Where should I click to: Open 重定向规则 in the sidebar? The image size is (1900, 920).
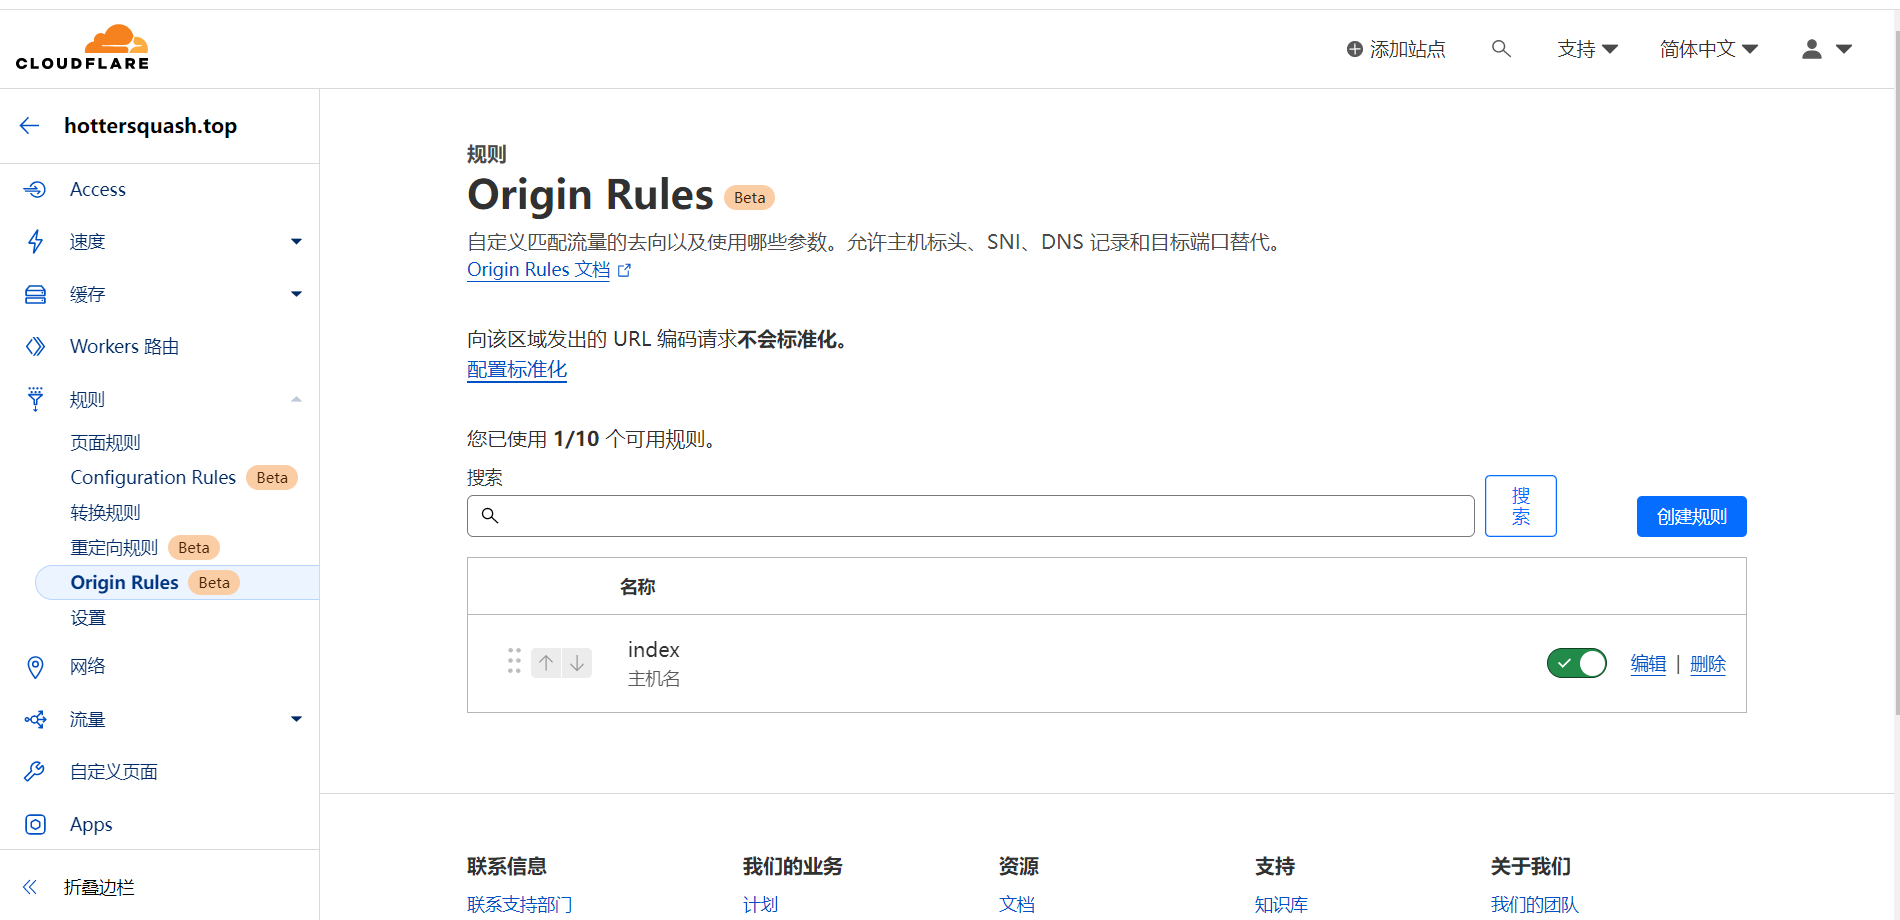coord(114,547)
